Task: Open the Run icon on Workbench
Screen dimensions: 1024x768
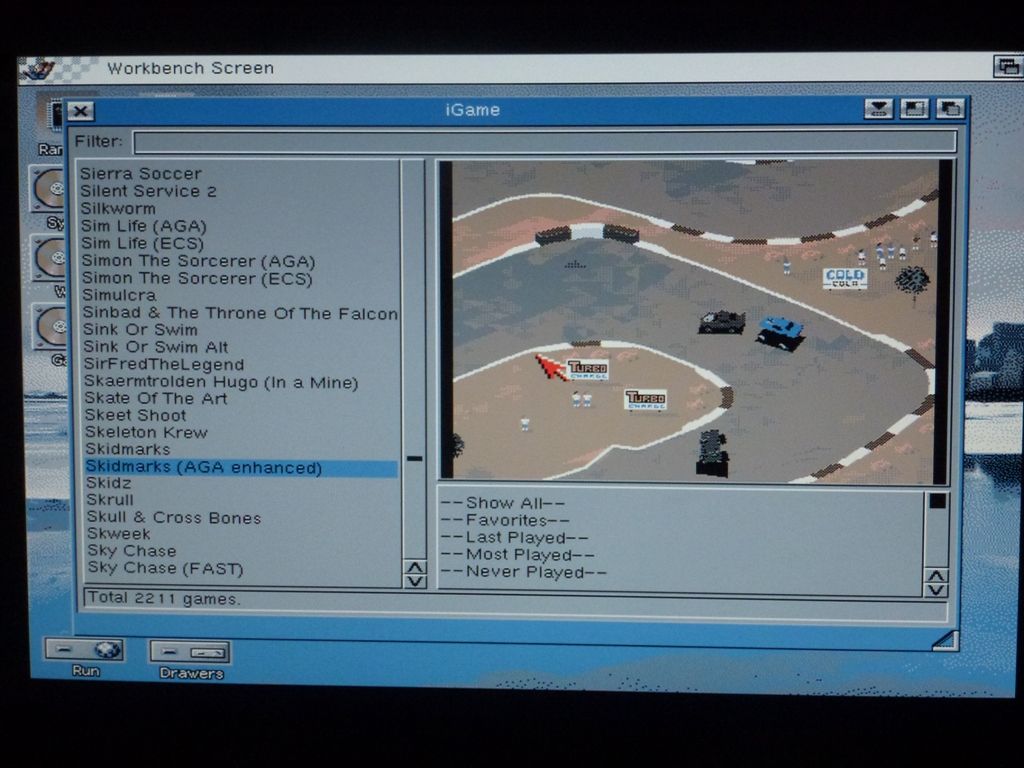Action: tap(84, 656)
